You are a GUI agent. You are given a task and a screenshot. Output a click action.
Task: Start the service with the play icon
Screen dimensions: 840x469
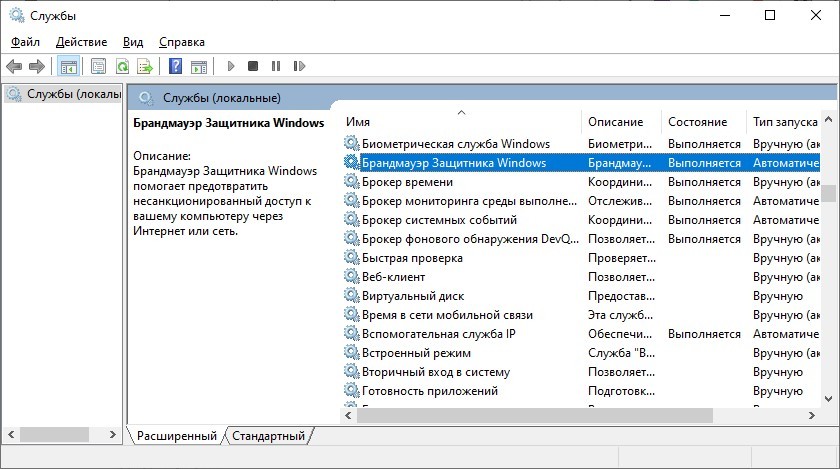pos(231,66)
